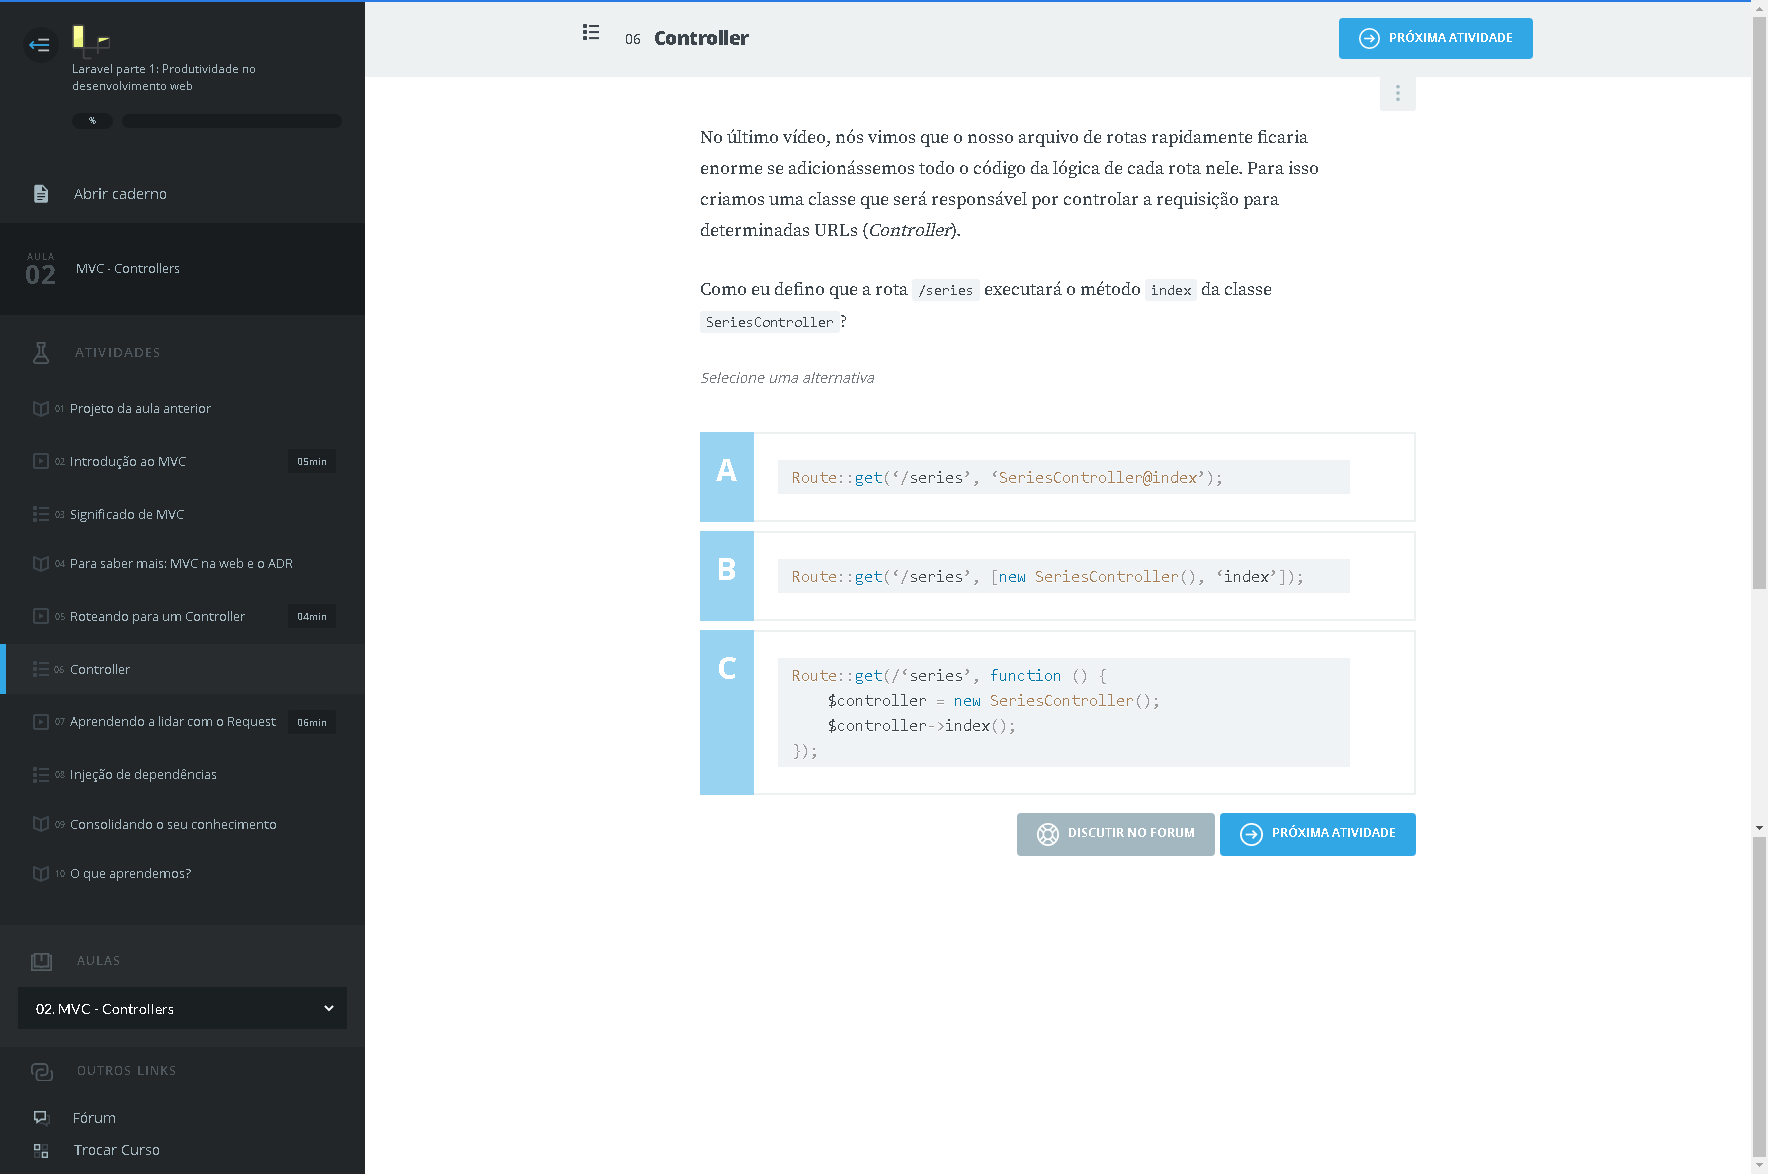
Task: Pick alternative C answer
Action: (x=1057, y=712)
